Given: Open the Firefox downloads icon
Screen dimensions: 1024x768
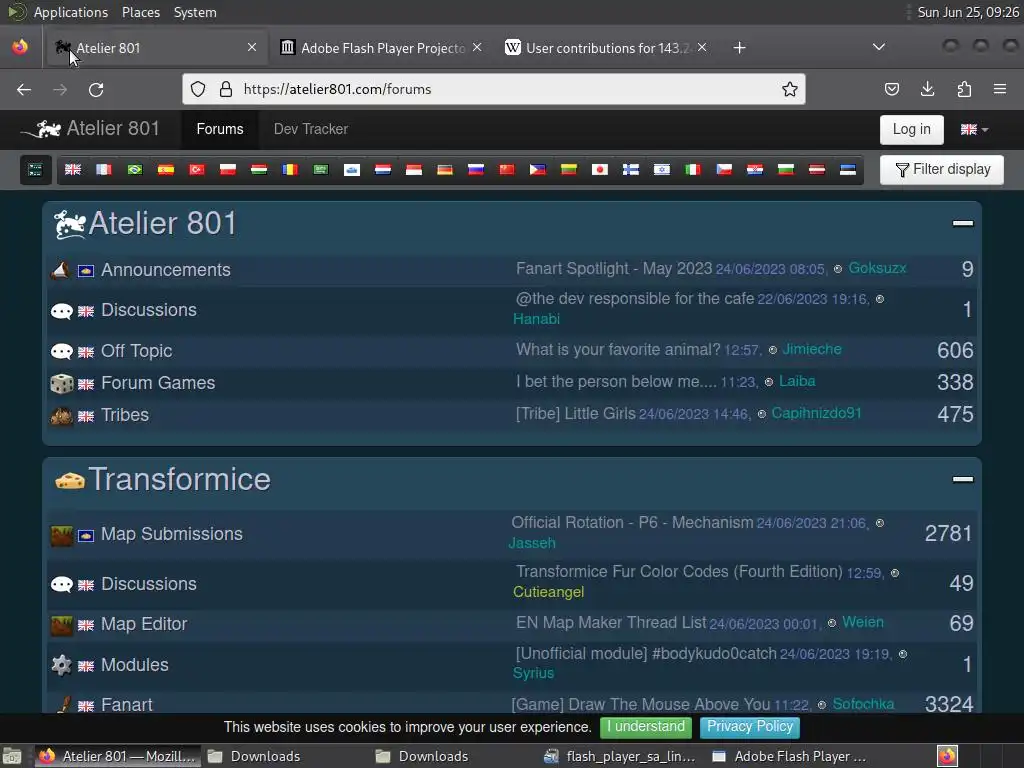Looking at the screenshot, I should pyautogui.click(x=927, y=89).
